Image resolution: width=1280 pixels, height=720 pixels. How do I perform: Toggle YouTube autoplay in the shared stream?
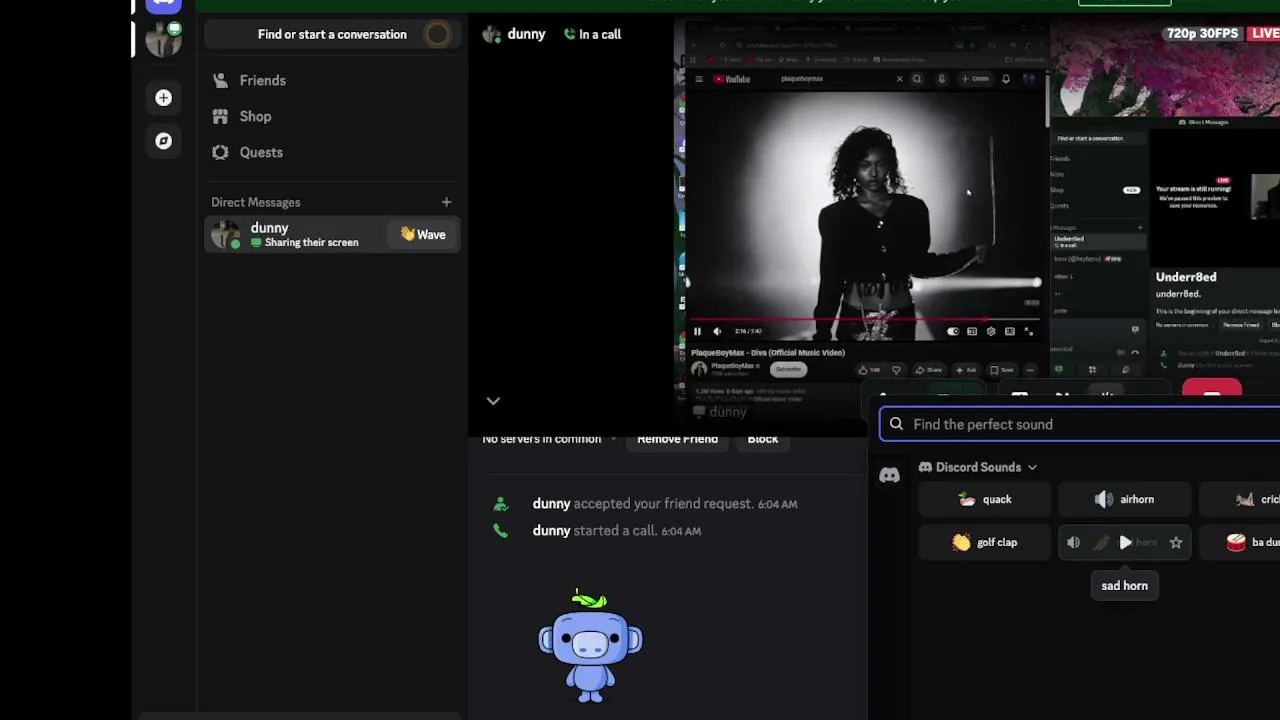[x=953, y=331]
